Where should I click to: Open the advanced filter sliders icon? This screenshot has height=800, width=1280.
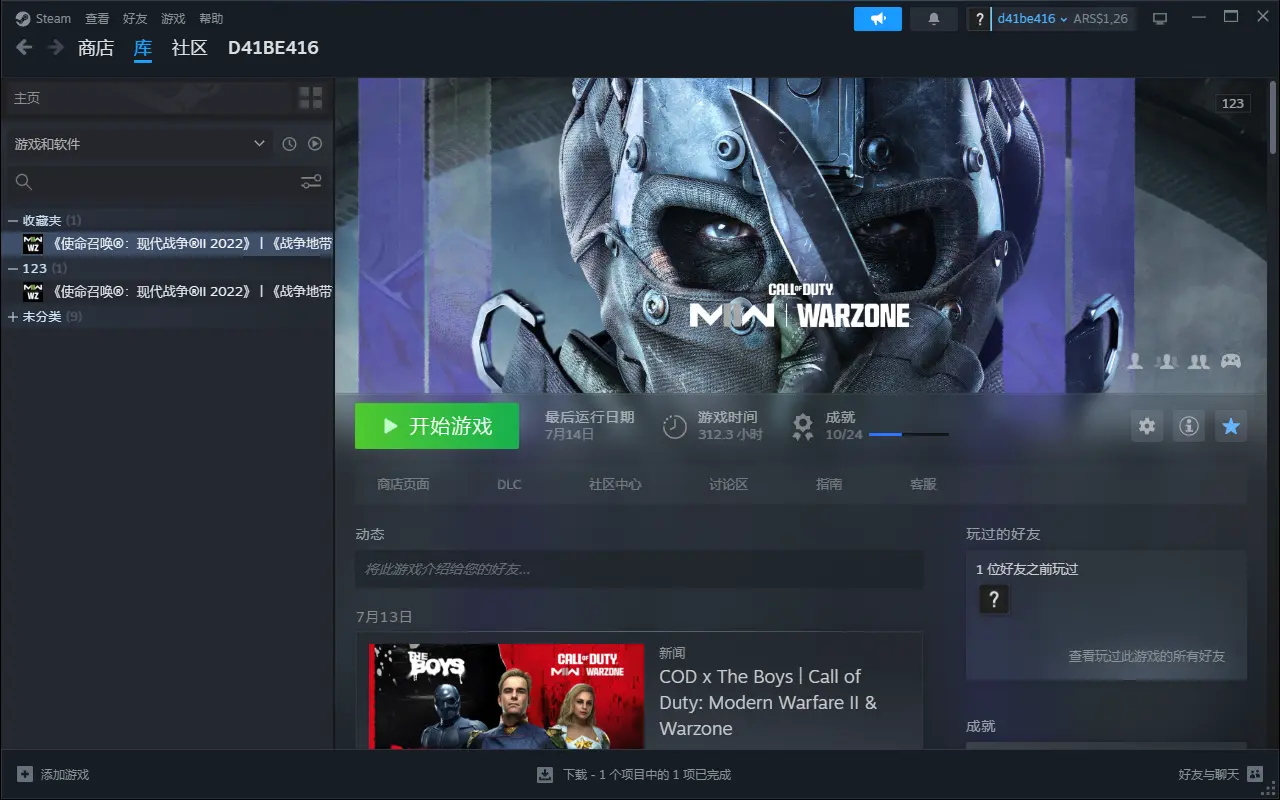coord(311,182)
